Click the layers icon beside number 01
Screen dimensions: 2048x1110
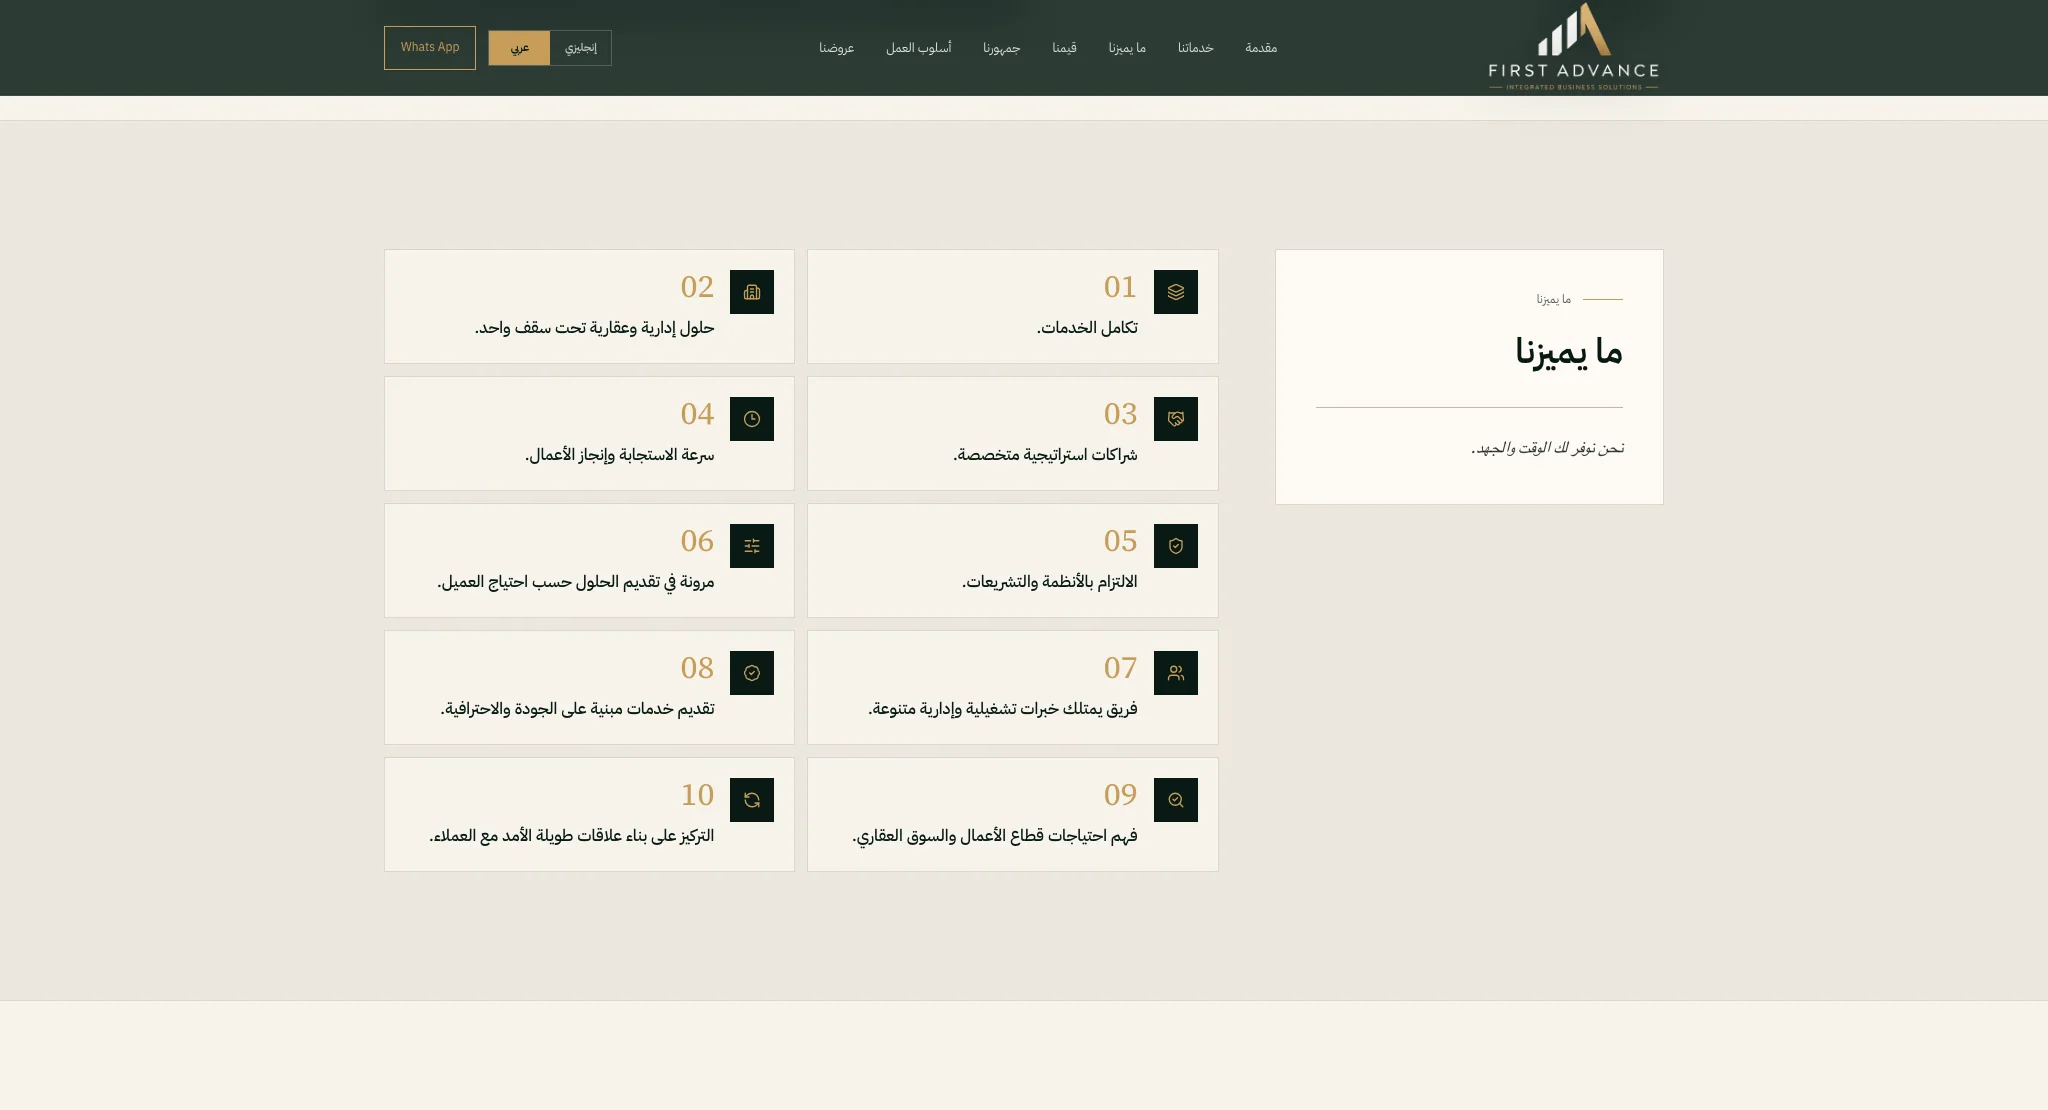[x=1175, y=292]
